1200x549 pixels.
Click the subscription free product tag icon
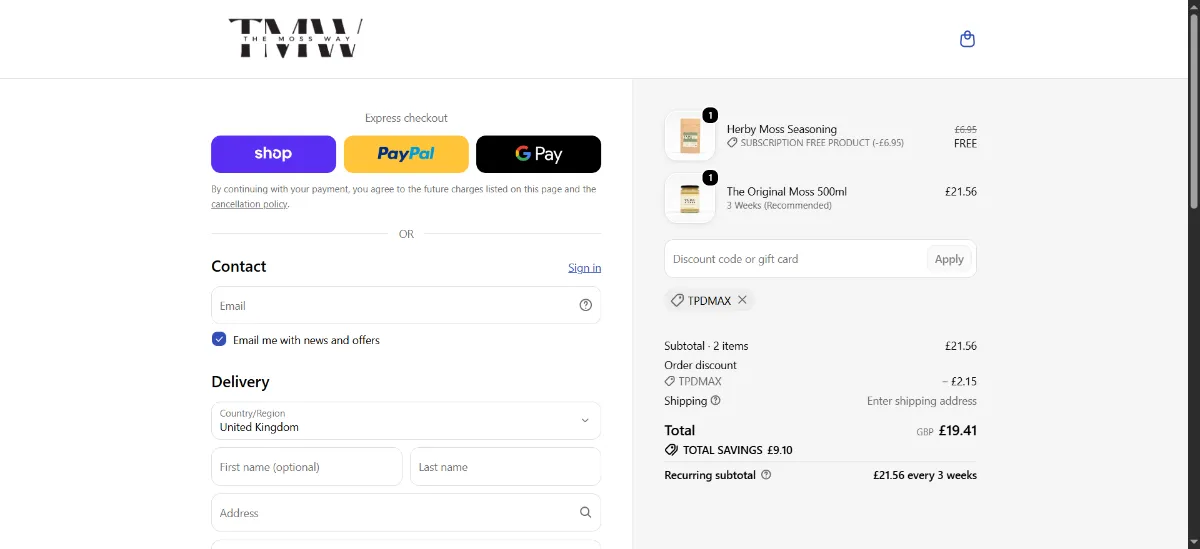pyautogui.click(x=732, y=143)
